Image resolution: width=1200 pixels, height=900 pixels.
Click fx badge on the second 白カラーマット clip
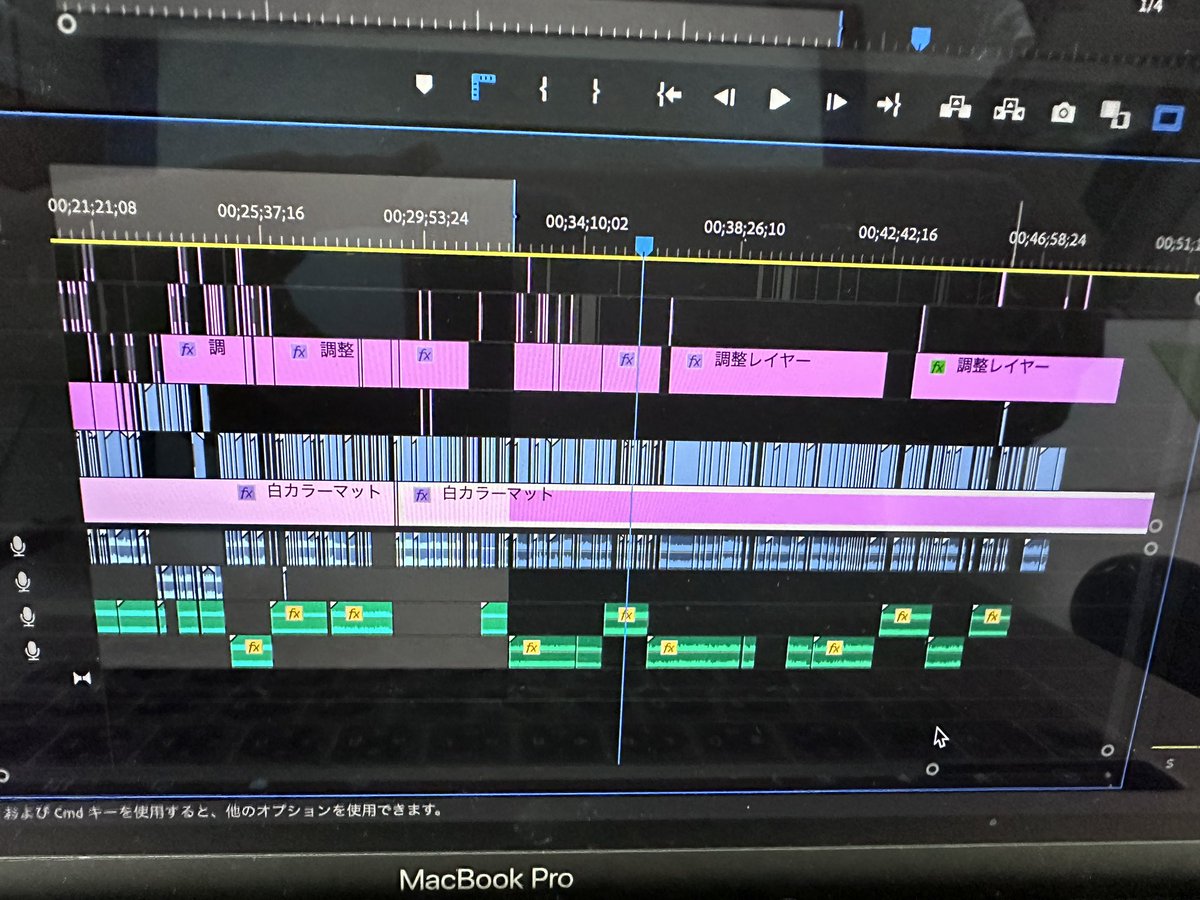(x=422, y=494)
